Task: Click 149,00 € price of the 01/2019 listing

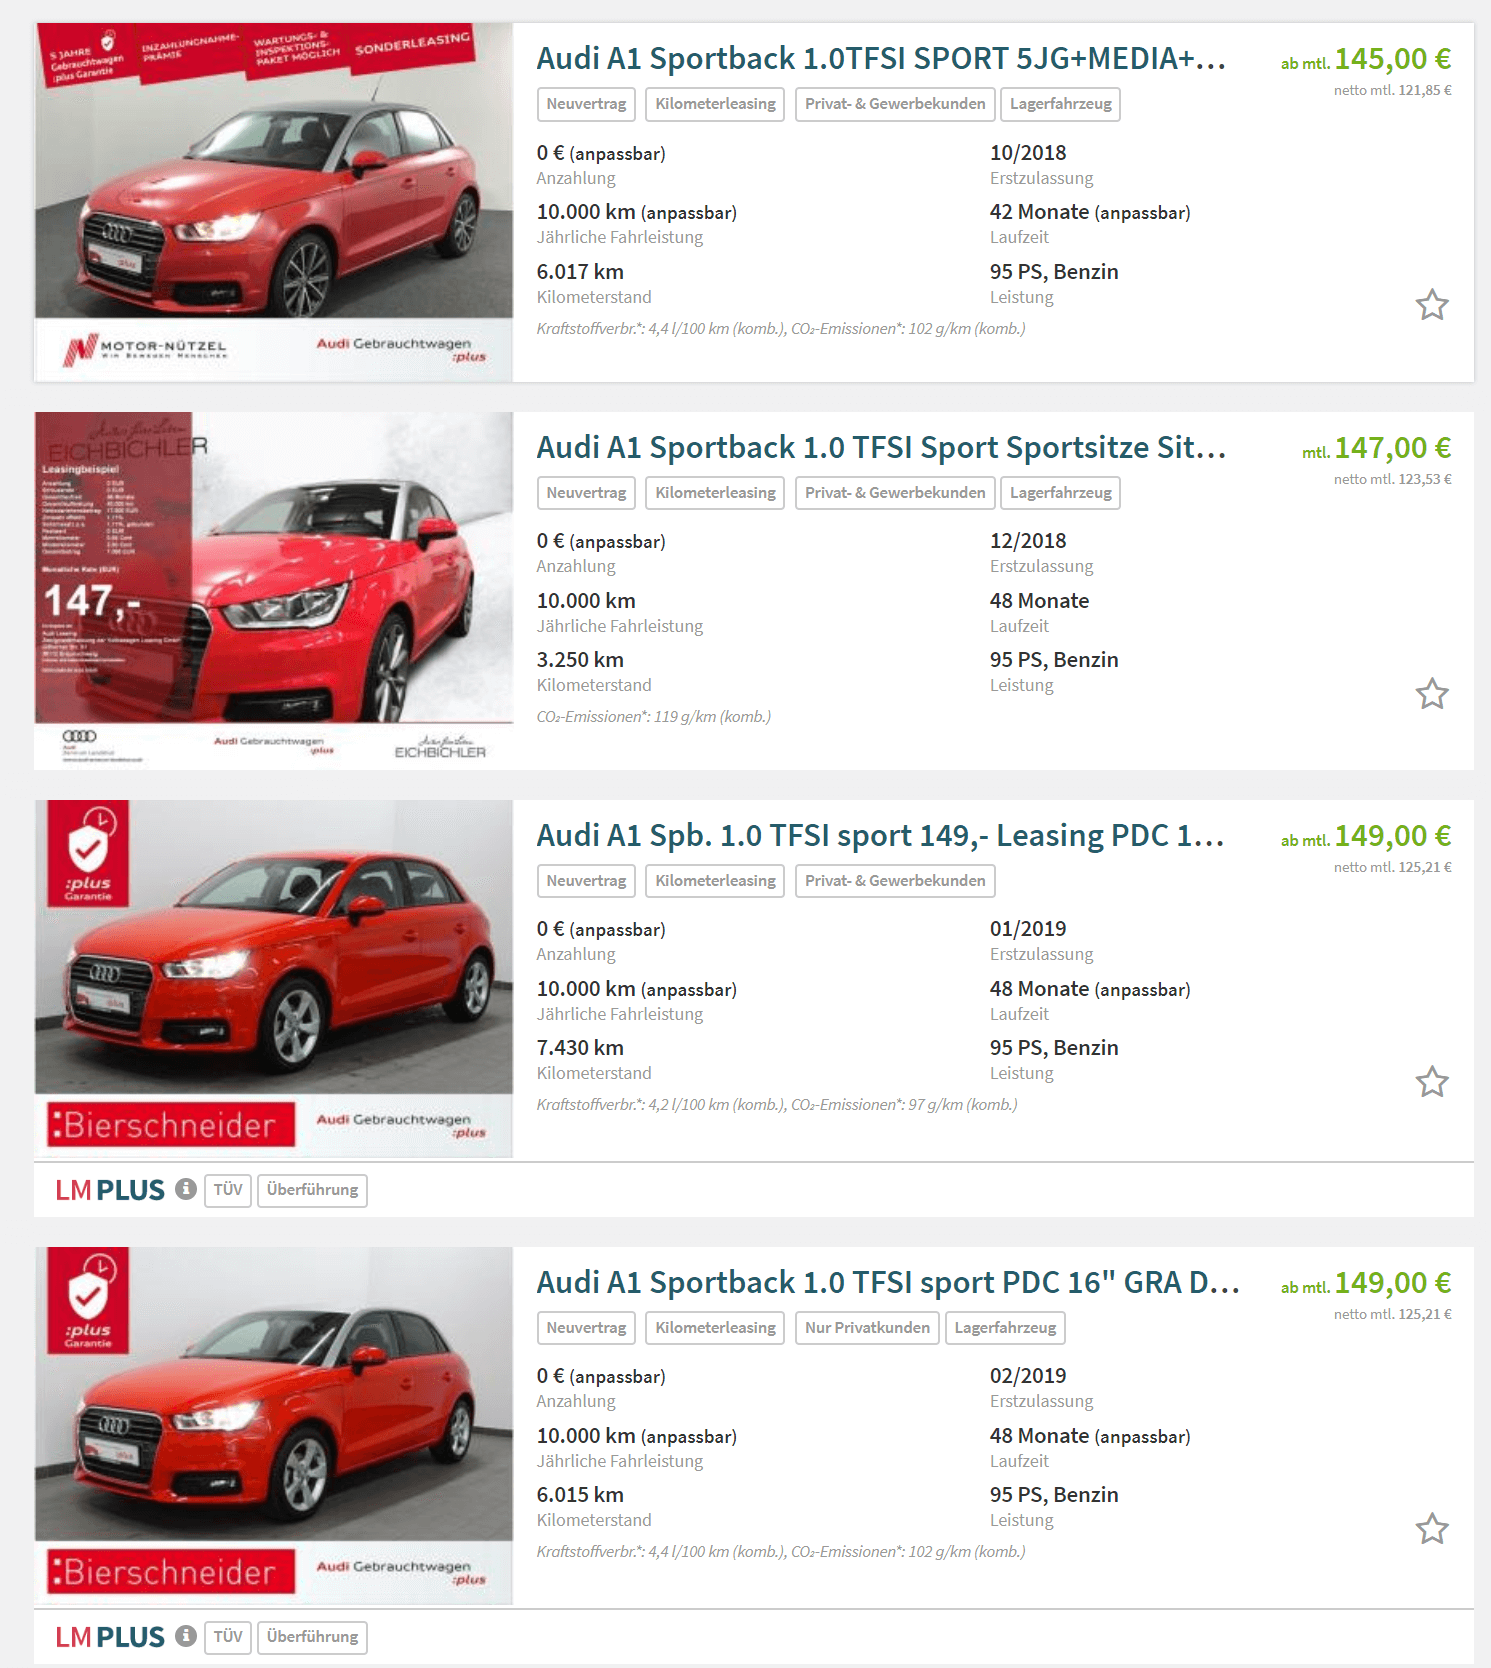Action: [x=1392, y=836]
